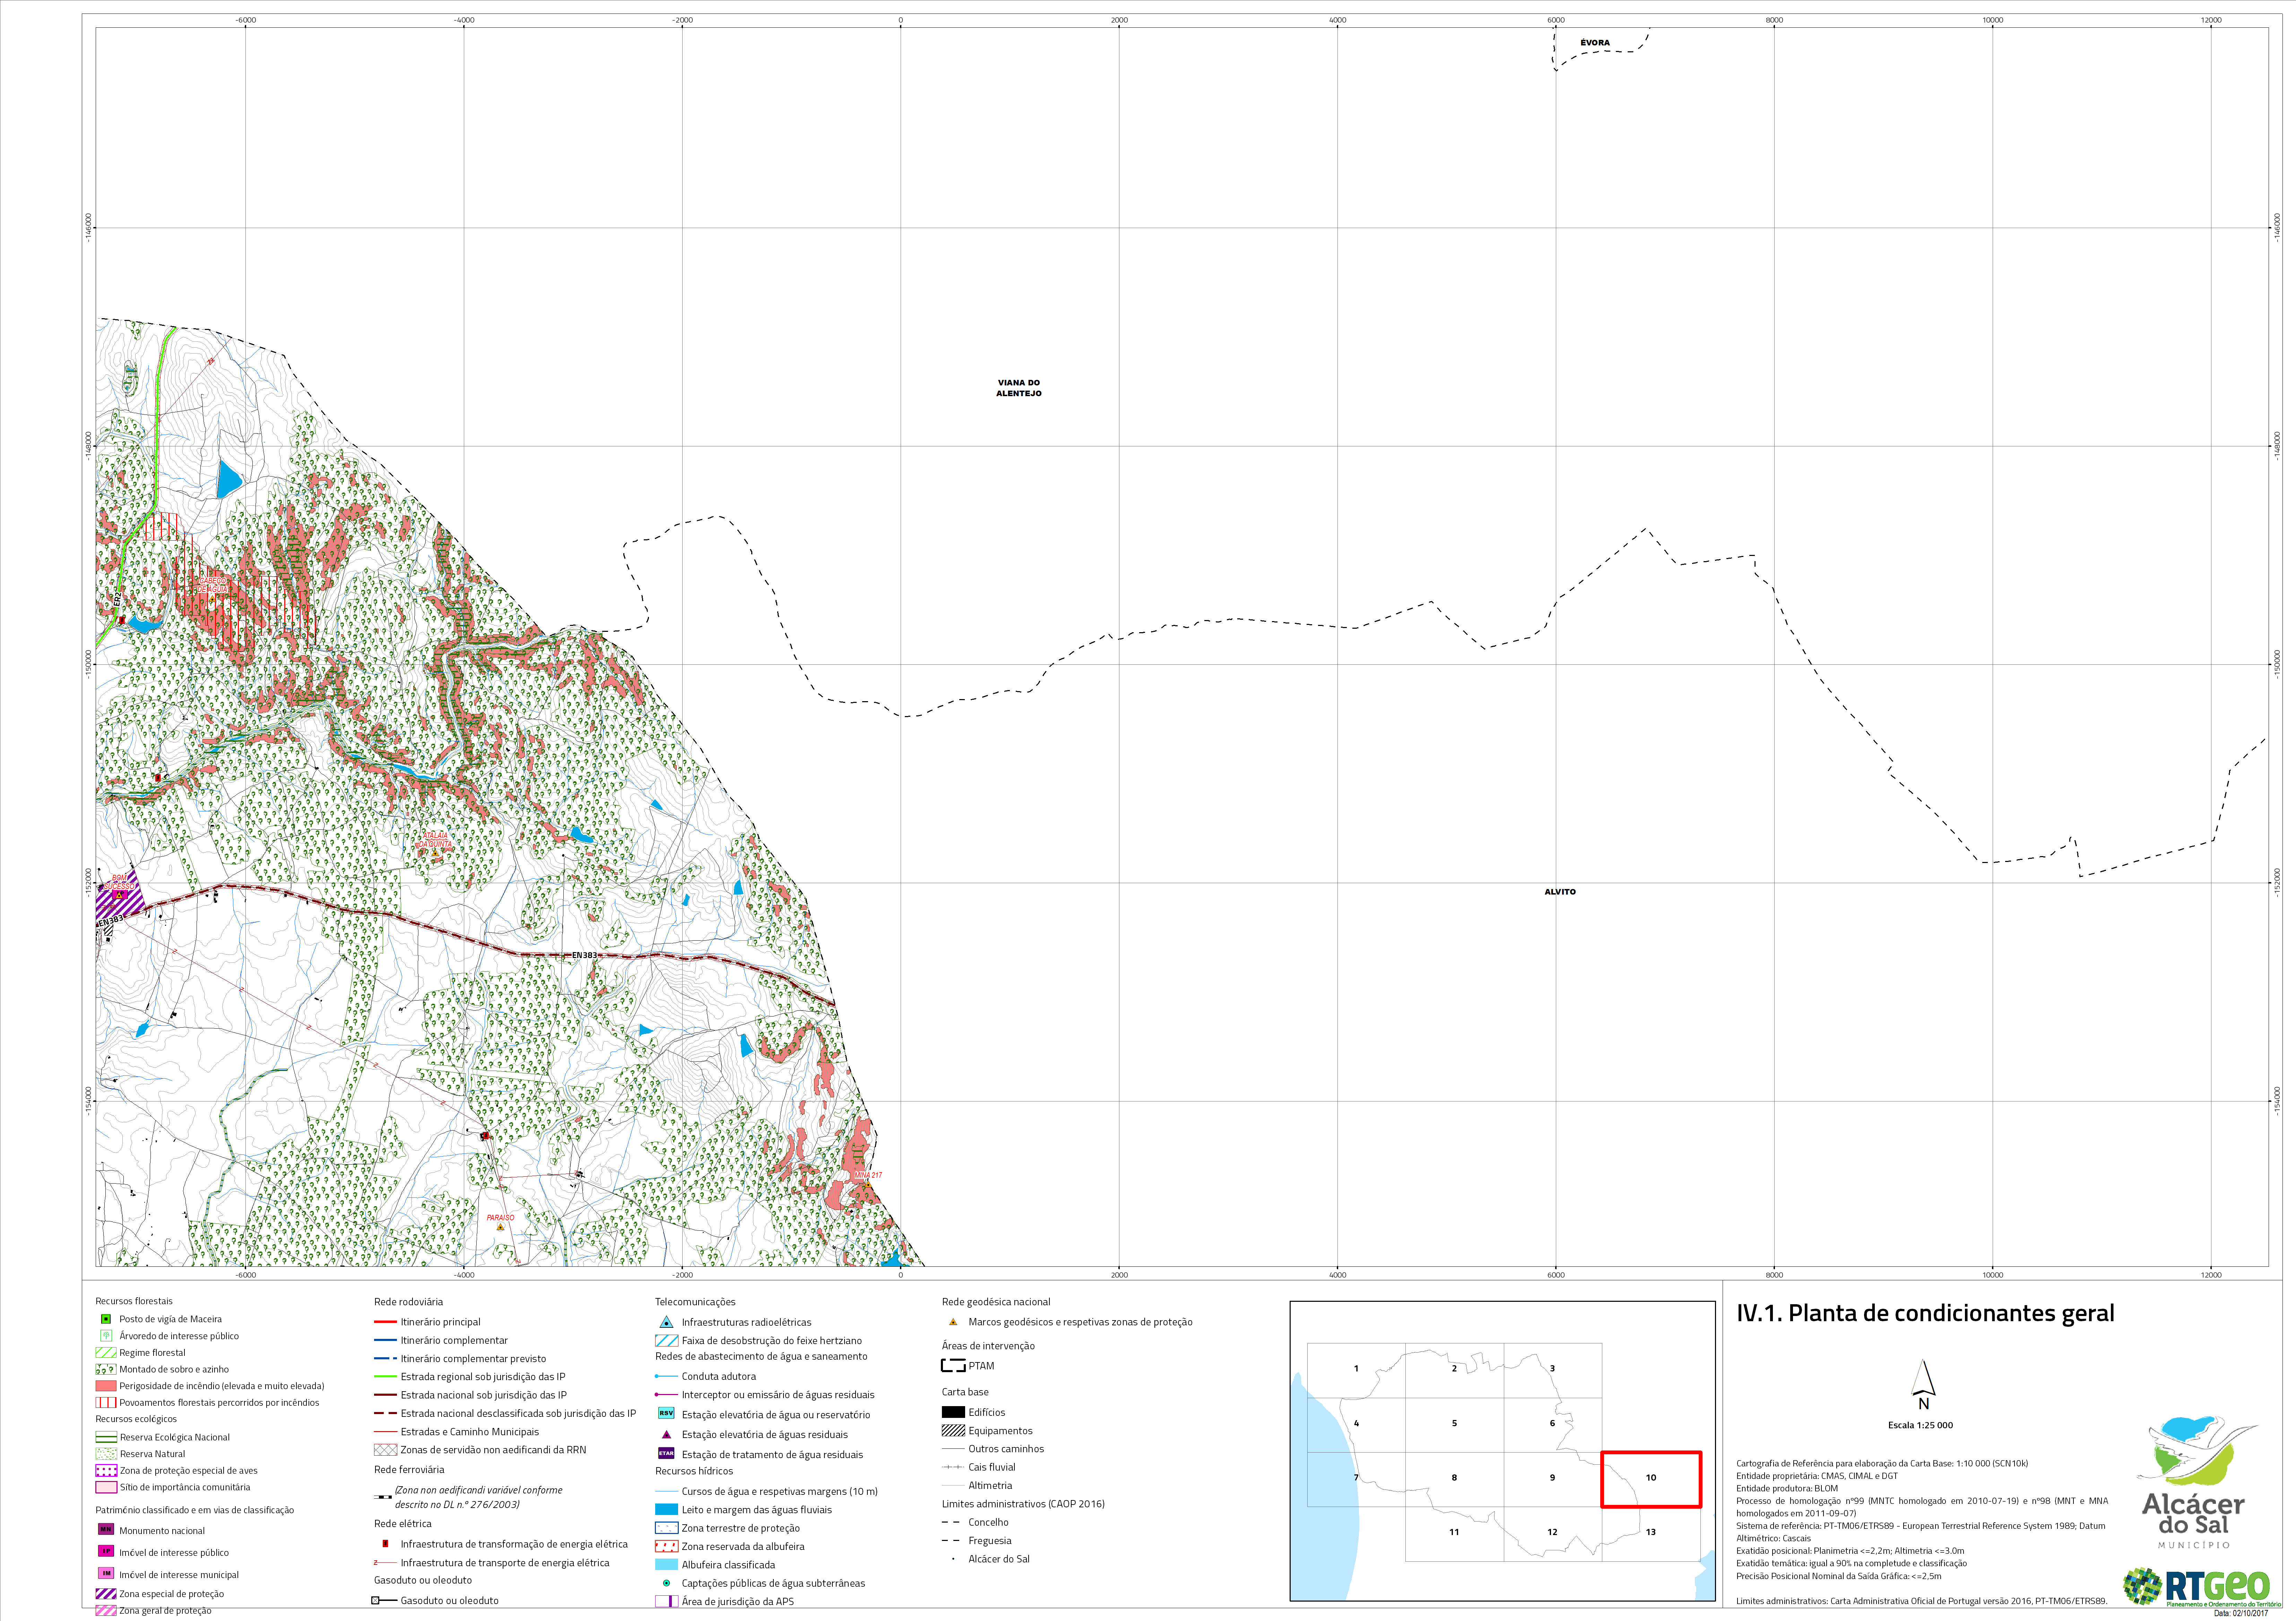
Task: Click the Imóvel de interesse municipal IM icon
Action: [x=106, y=1574]
